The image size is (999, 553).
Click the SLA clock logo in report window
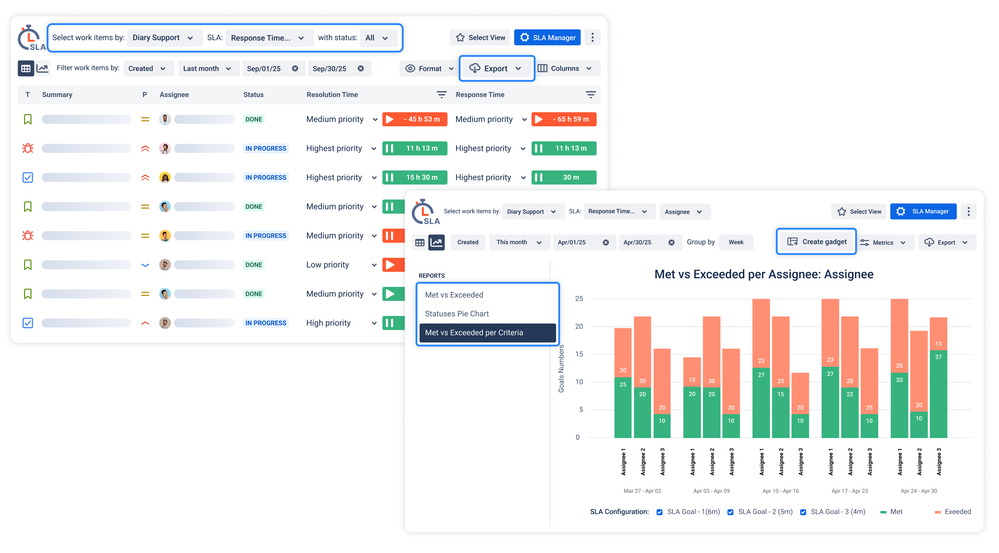click(425, 212)
